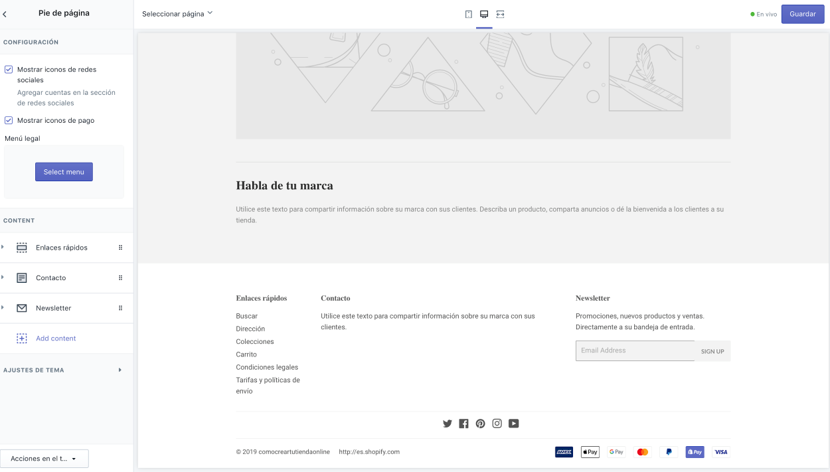Switch to mobile preview icon
The height and width of the screenshot is (472, 830).
coord(468,14)
